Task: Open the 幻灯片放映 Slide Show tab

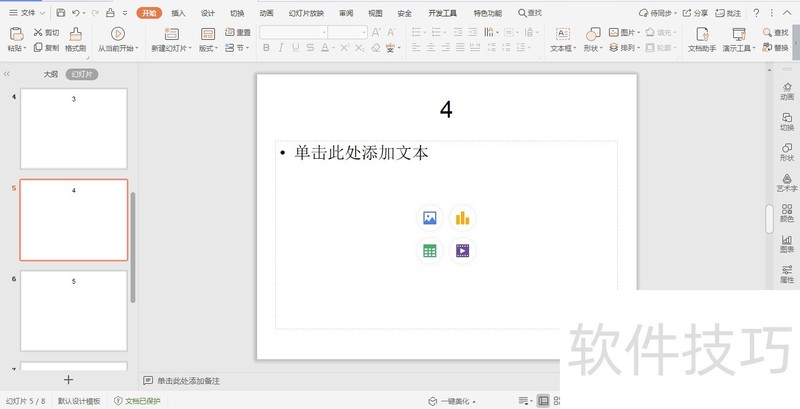Action: click(306, 13)
